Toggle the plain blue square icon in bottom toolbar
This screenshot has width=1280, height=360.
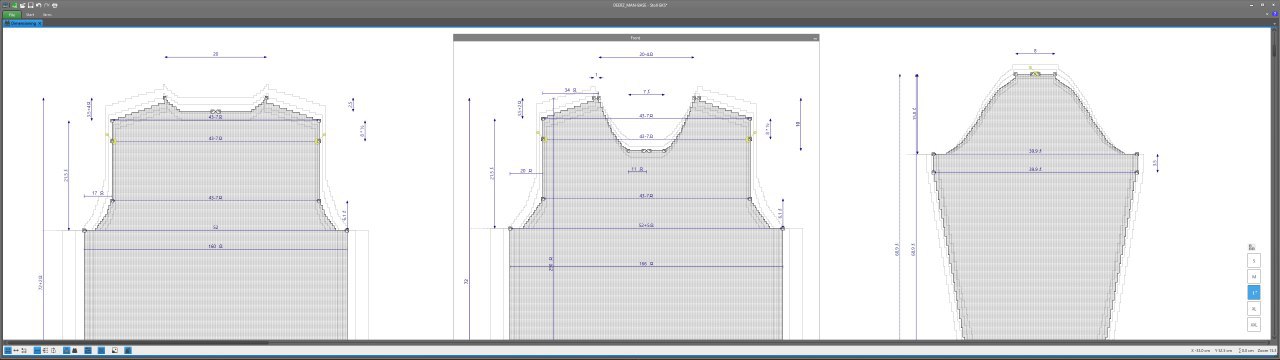(x=101, y=350)
